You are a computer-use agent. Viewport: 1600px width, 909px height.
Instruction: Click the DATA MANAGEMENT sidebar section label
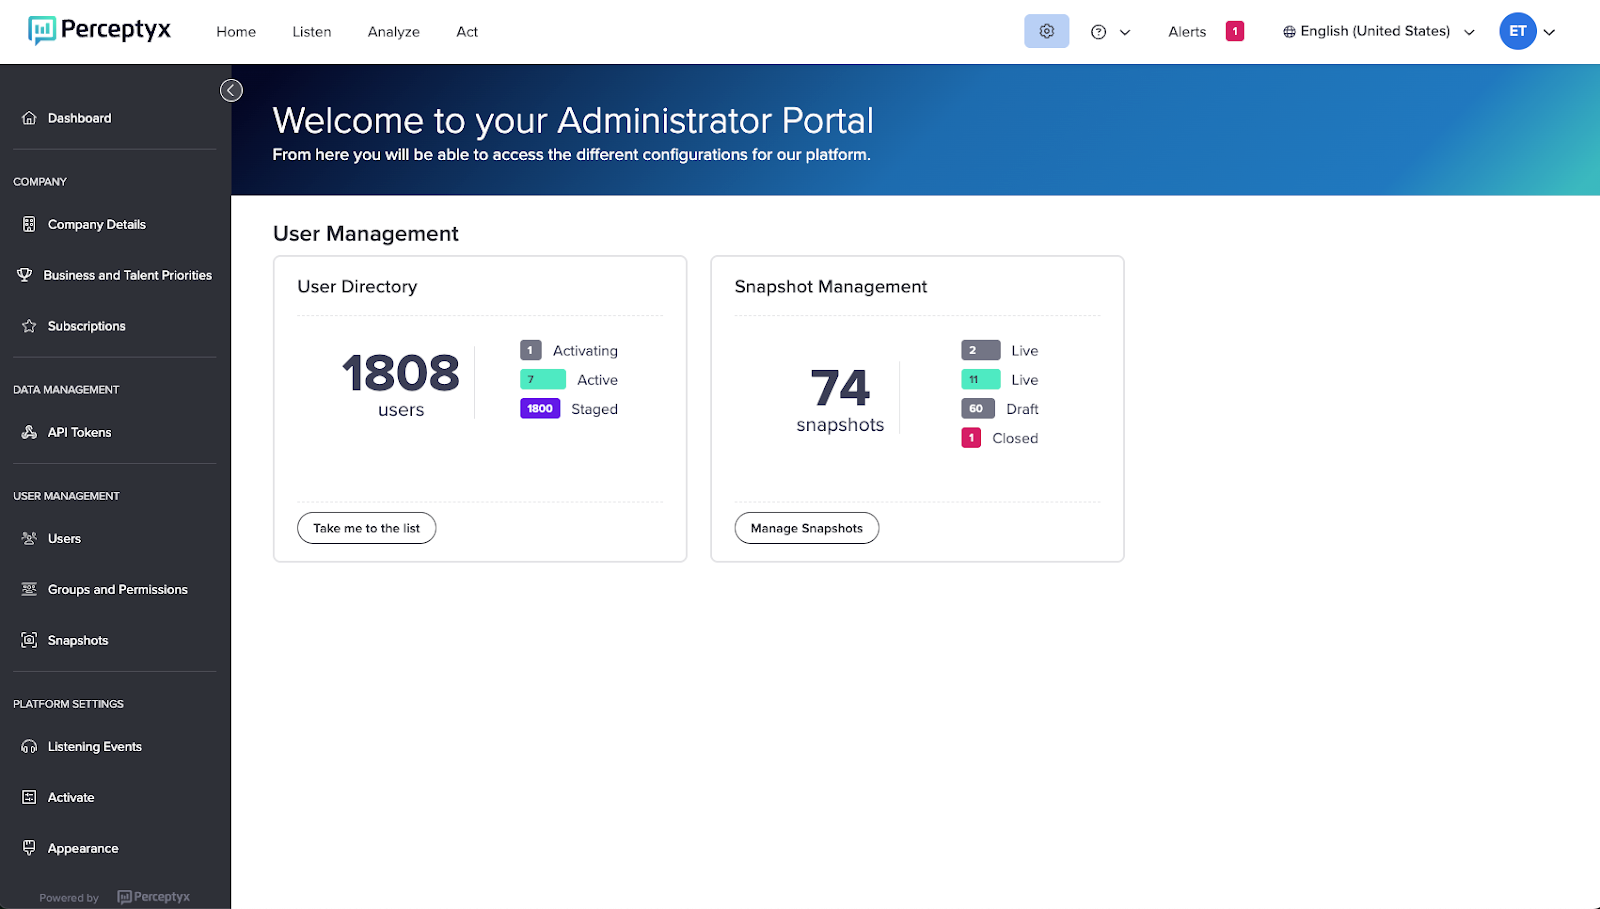[x=66, y=390]
